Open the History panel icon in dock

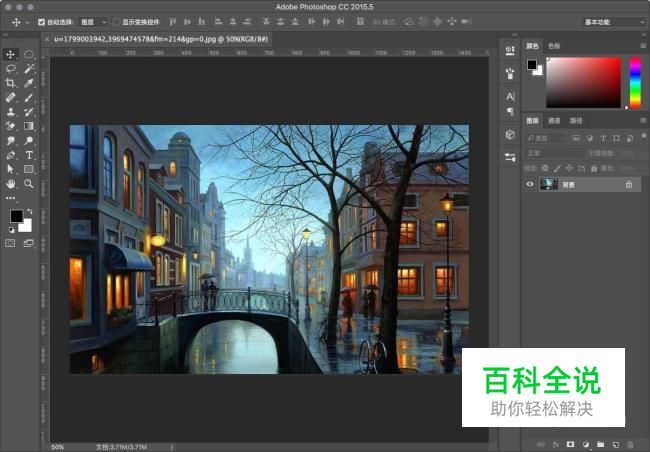[510, 51]
